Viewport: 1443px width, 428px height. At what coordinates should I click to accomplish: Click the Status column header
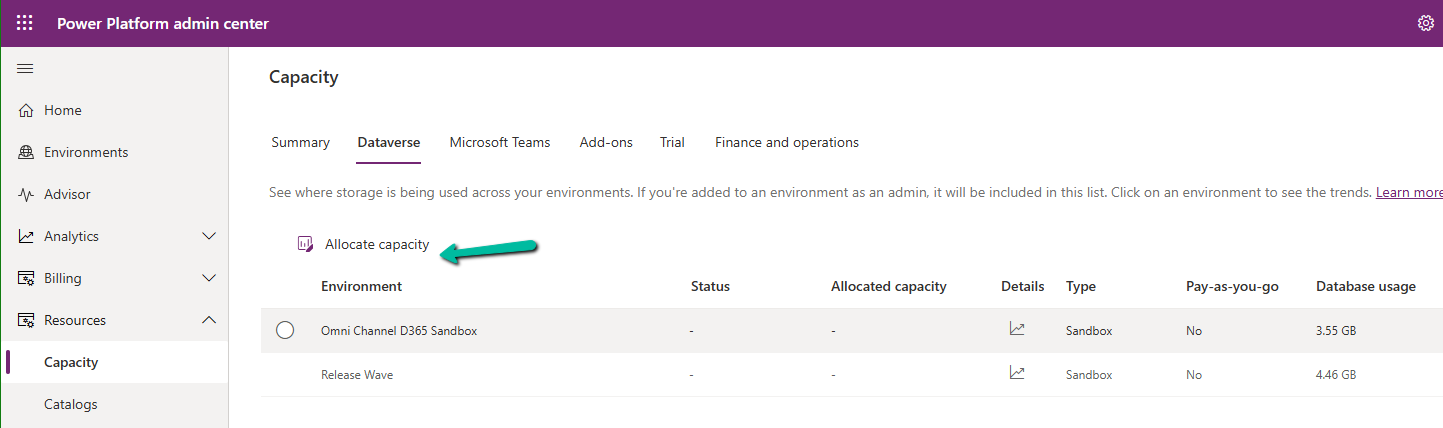(710, 286)
